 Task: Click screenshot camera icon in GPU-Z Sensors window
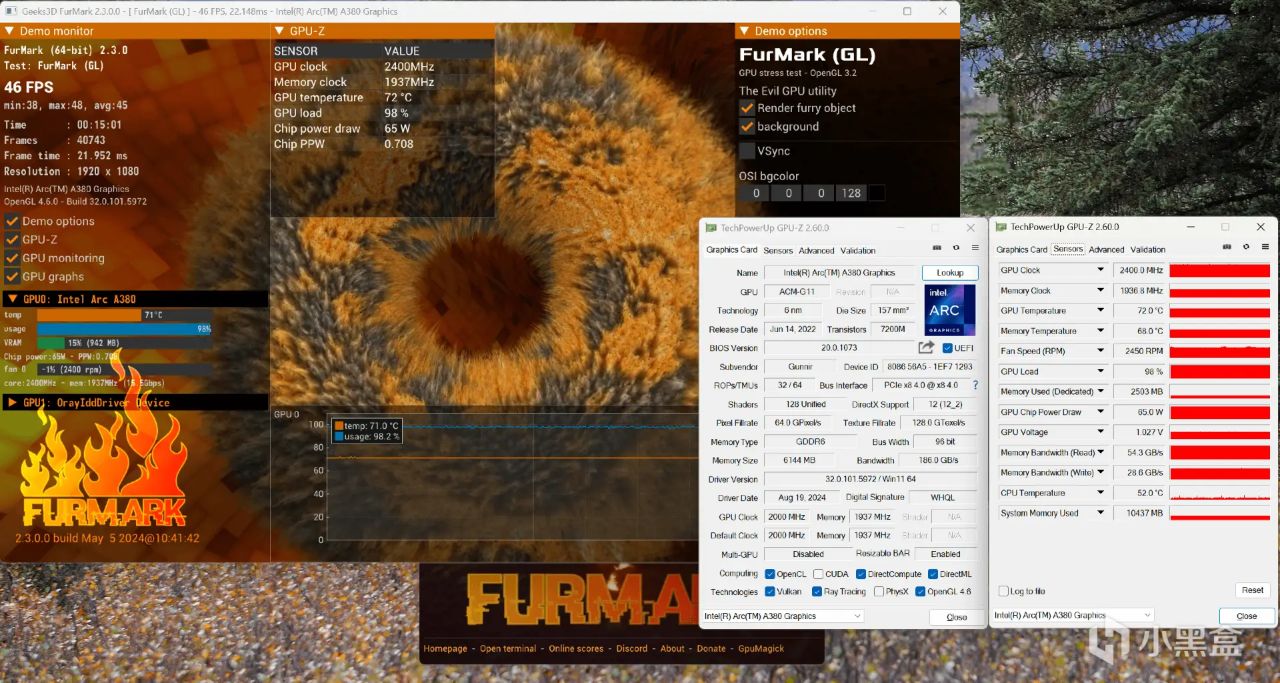click(1227, 247)
